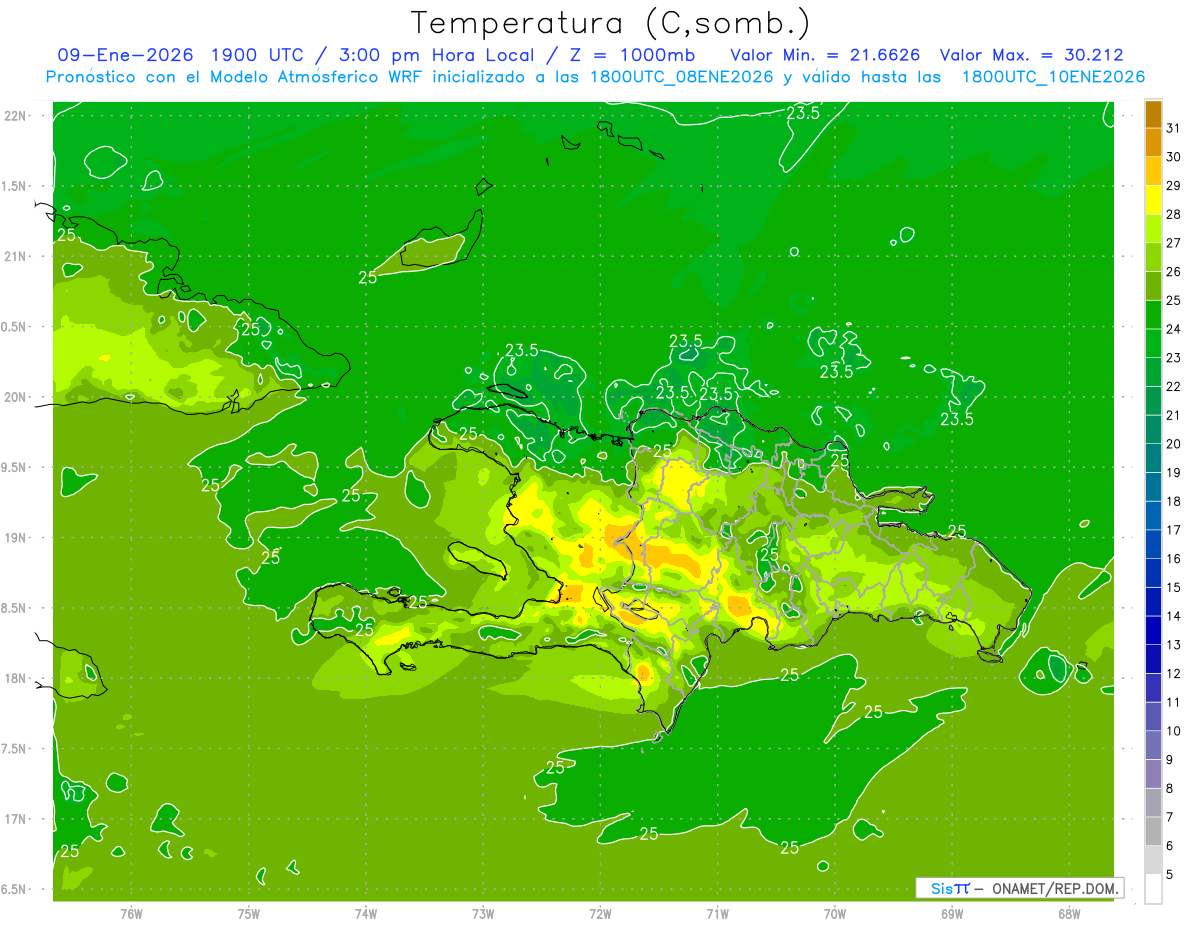Viewport: 1200px width, 927px height.
Task: Click the "19N" latitude axis label
Action: click(x=16, y=537)
